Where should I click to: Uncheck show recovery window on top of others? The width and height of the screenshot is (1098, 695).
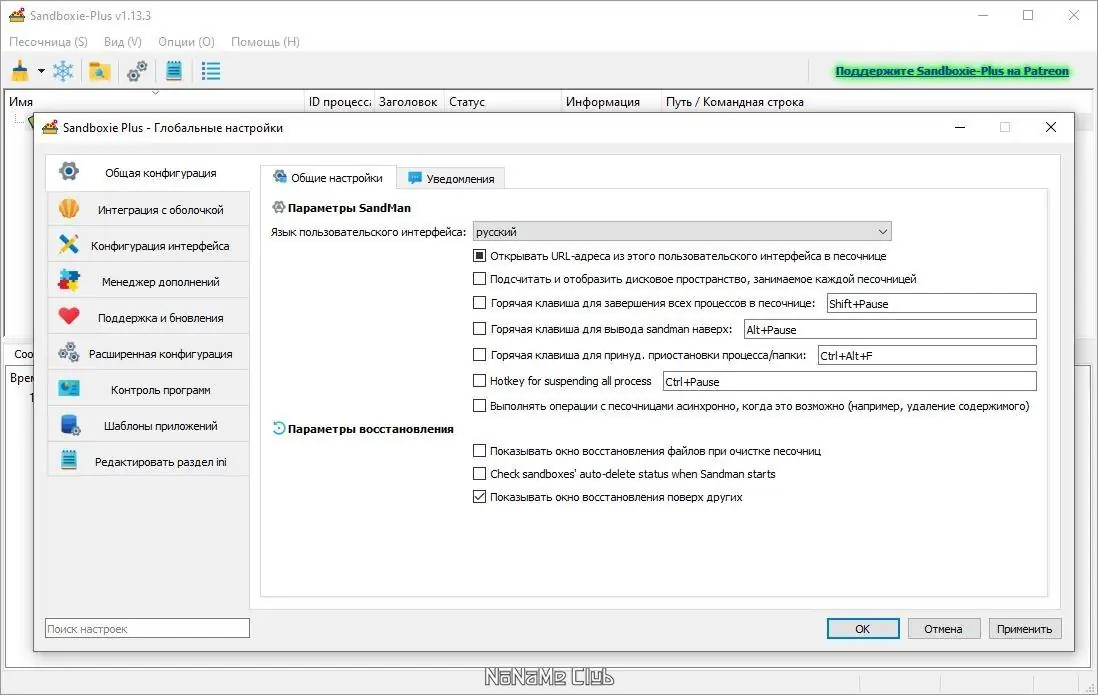479,497
